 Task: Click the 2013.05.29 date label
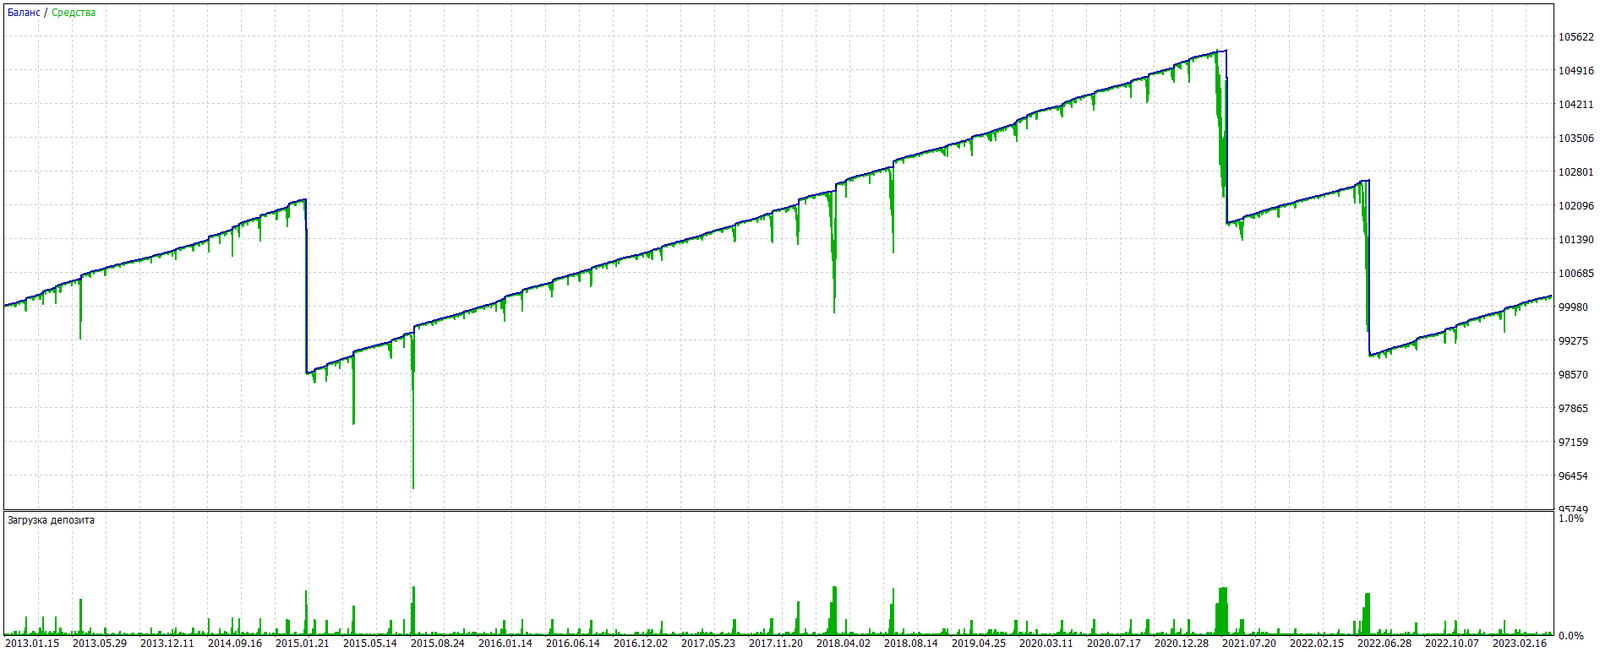pos(100,643)
